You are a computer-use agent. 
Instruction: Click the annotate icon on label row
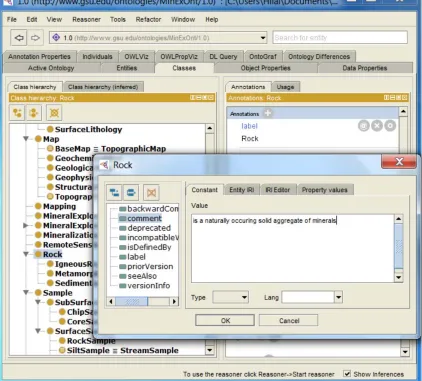coord(364,126)
